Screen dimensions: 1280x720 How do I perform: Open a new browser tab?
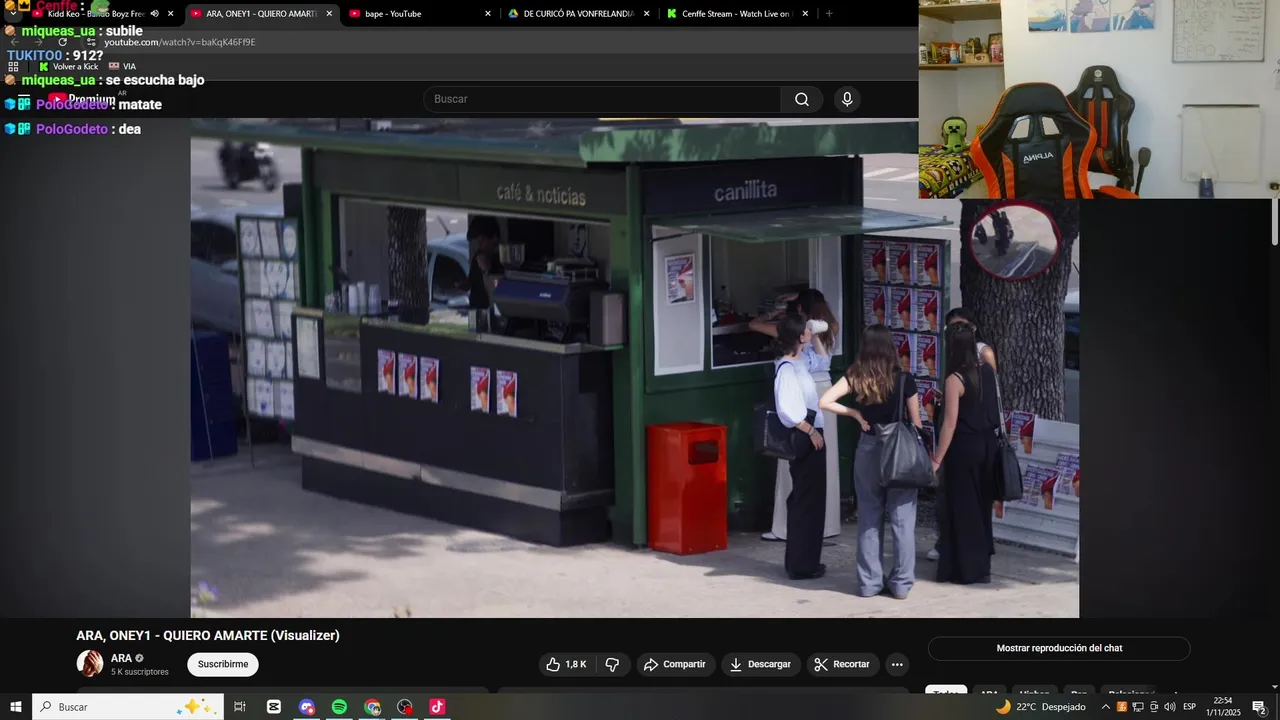pos(829,14)
